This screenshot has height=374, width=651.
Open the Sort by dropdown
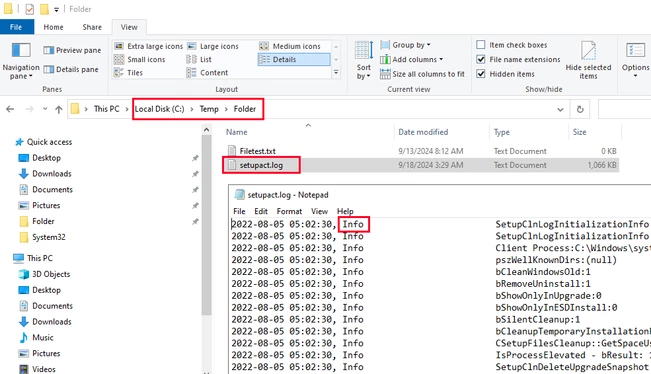click(x=364, y=61)
